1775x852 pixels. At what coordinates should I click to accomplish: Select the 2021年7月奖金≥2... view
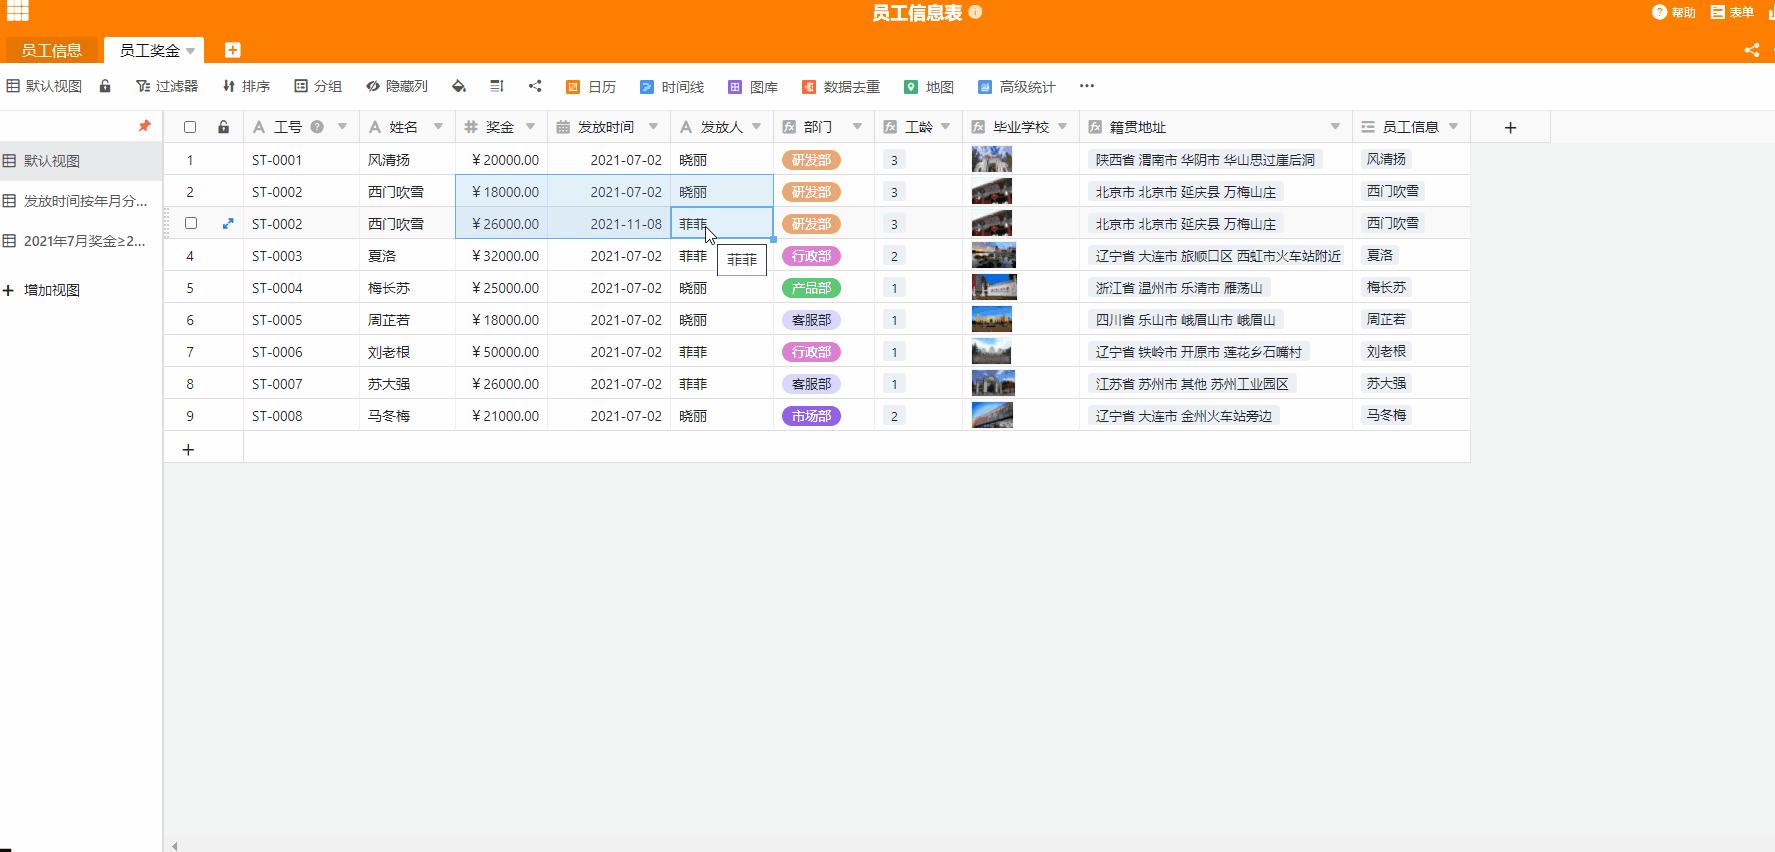point(81,241)
